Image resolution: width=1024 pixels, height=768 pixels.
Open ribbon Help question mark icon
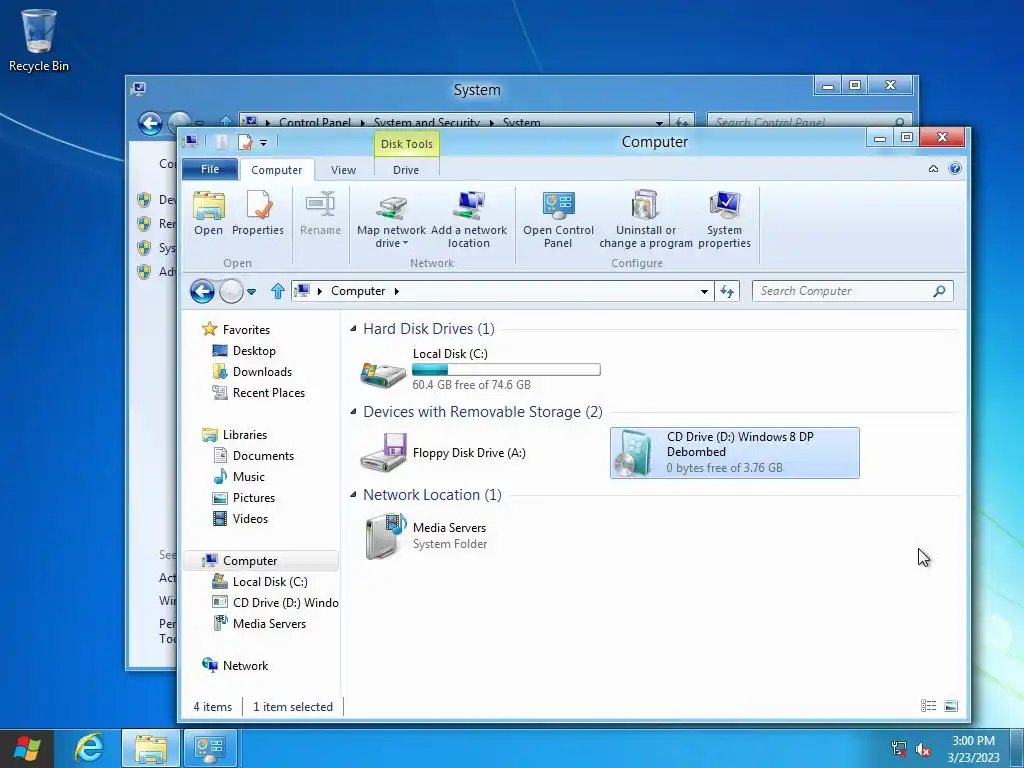(x=955, y=168)
